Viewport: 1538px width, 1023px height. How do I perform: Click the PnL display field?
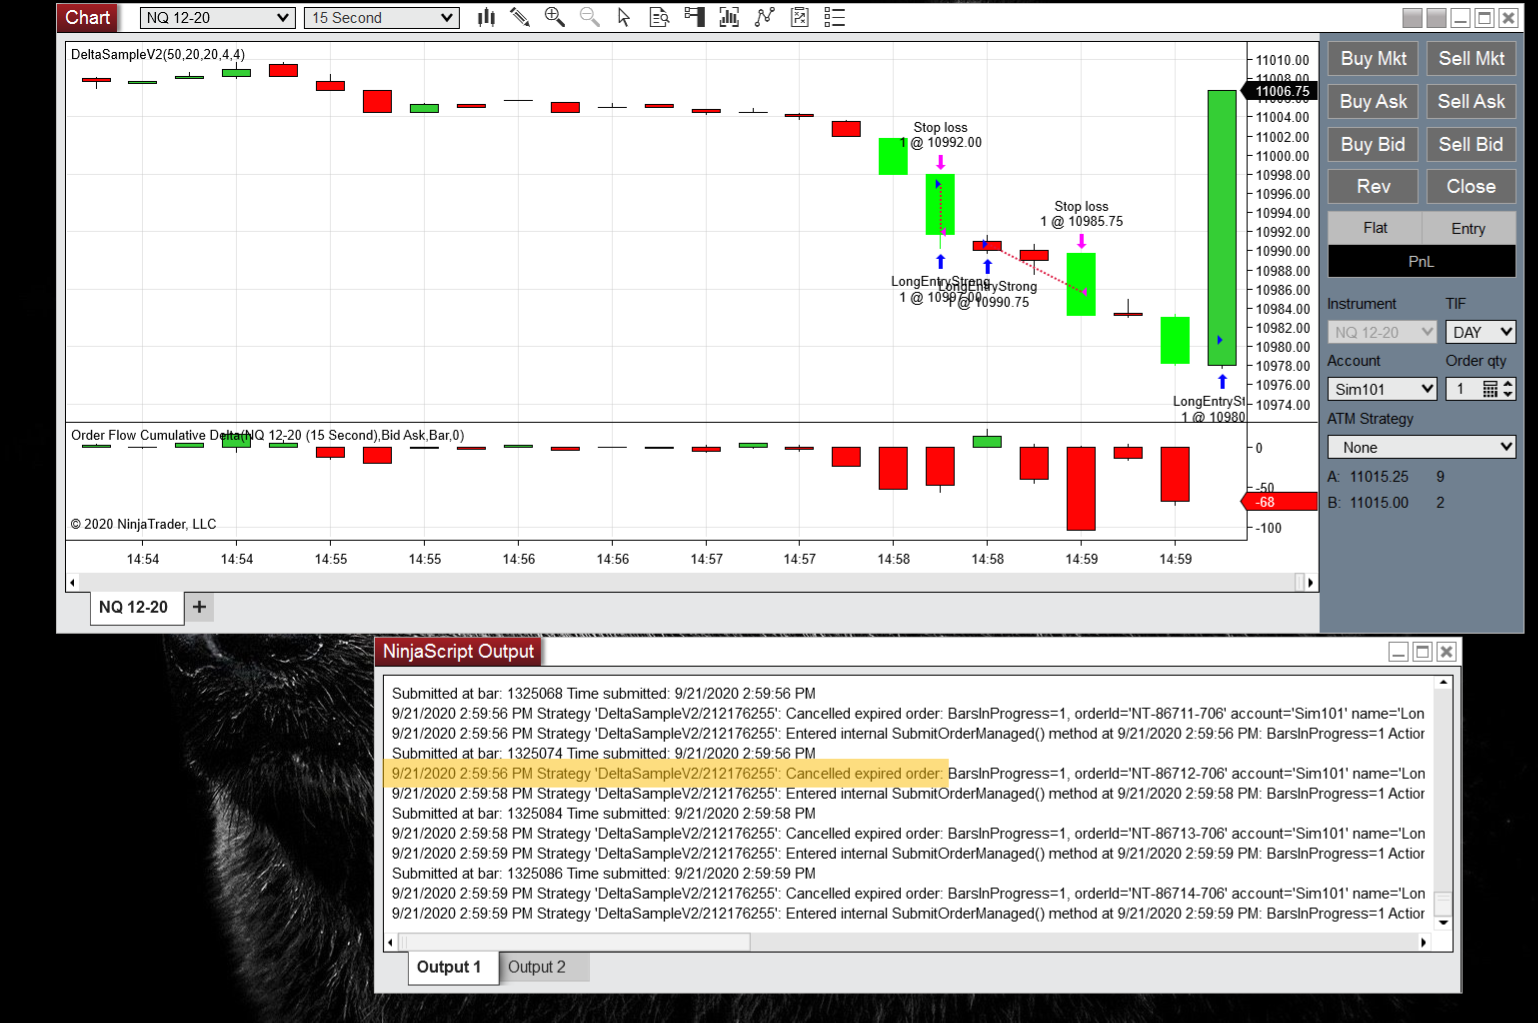(x=1422, y=261)
